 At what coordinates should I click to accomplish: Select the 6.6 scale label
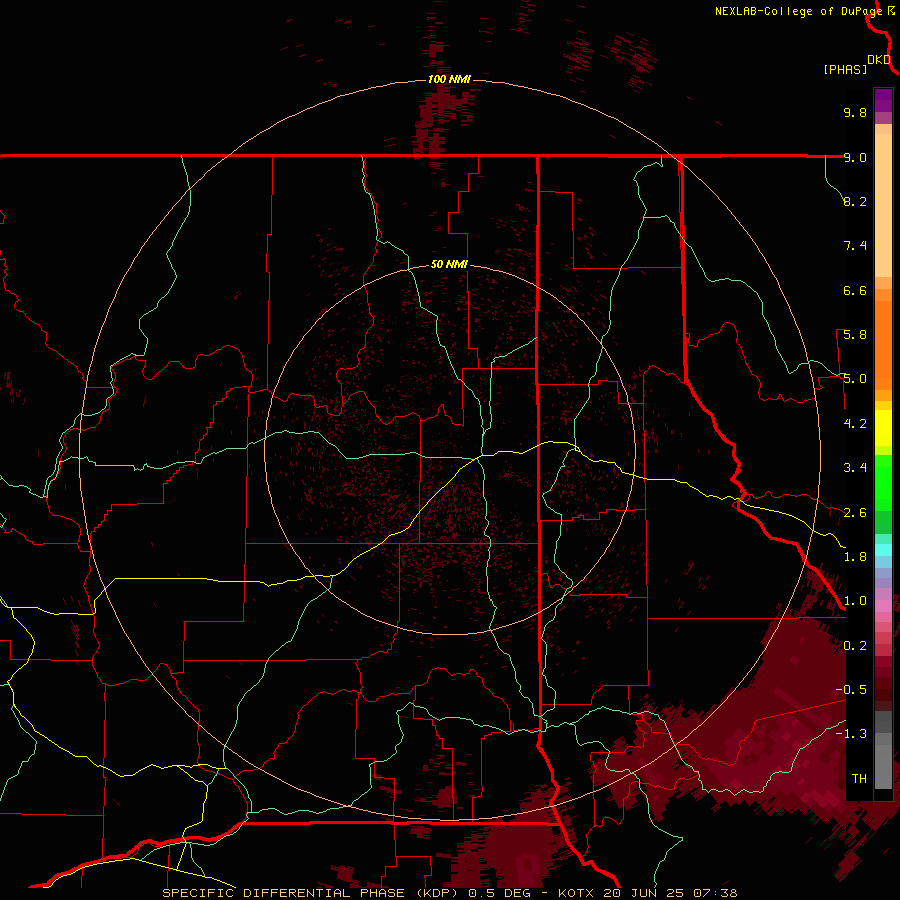pyautogui.click(x=855, y=290)
